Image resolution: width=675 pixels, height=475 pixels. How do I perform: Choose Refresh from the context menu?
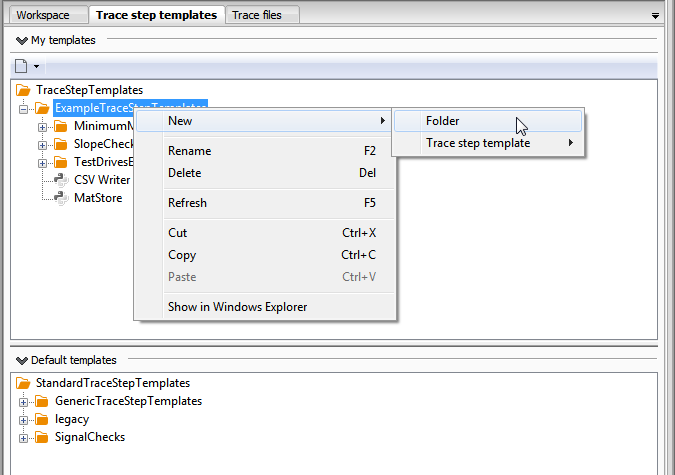264,203
